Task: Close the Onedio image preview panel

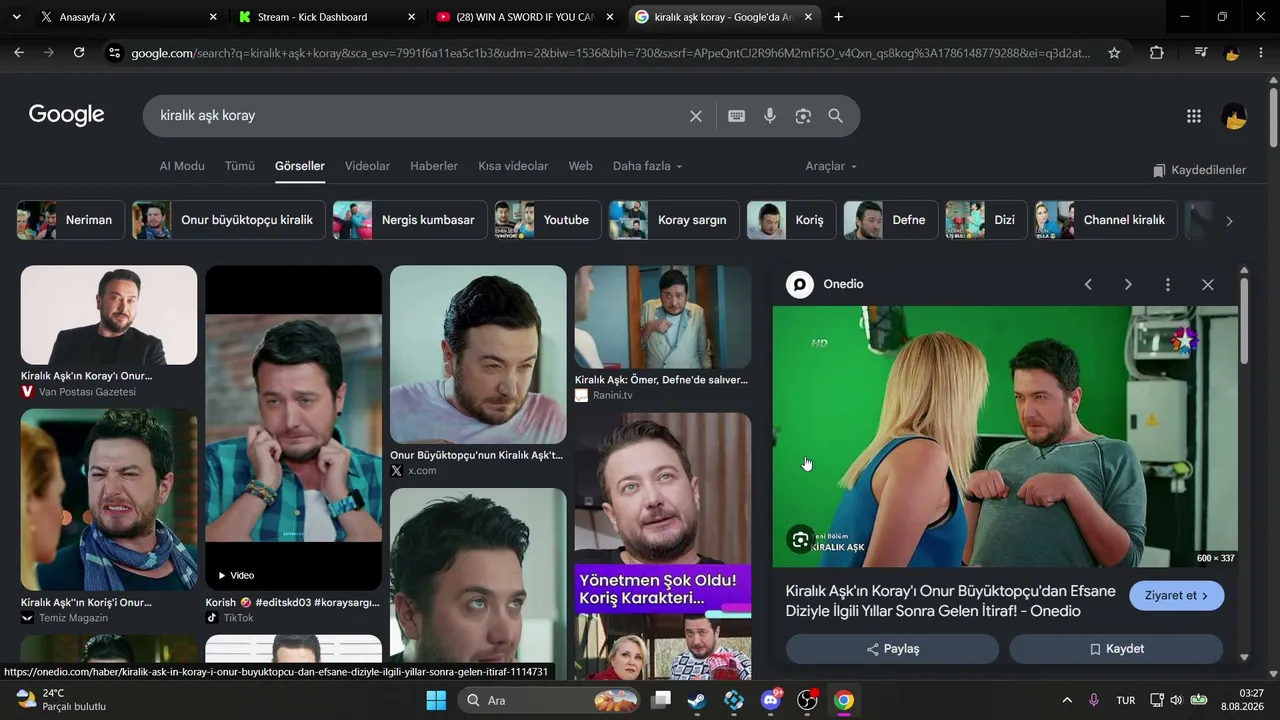Action: [1208, 285]
